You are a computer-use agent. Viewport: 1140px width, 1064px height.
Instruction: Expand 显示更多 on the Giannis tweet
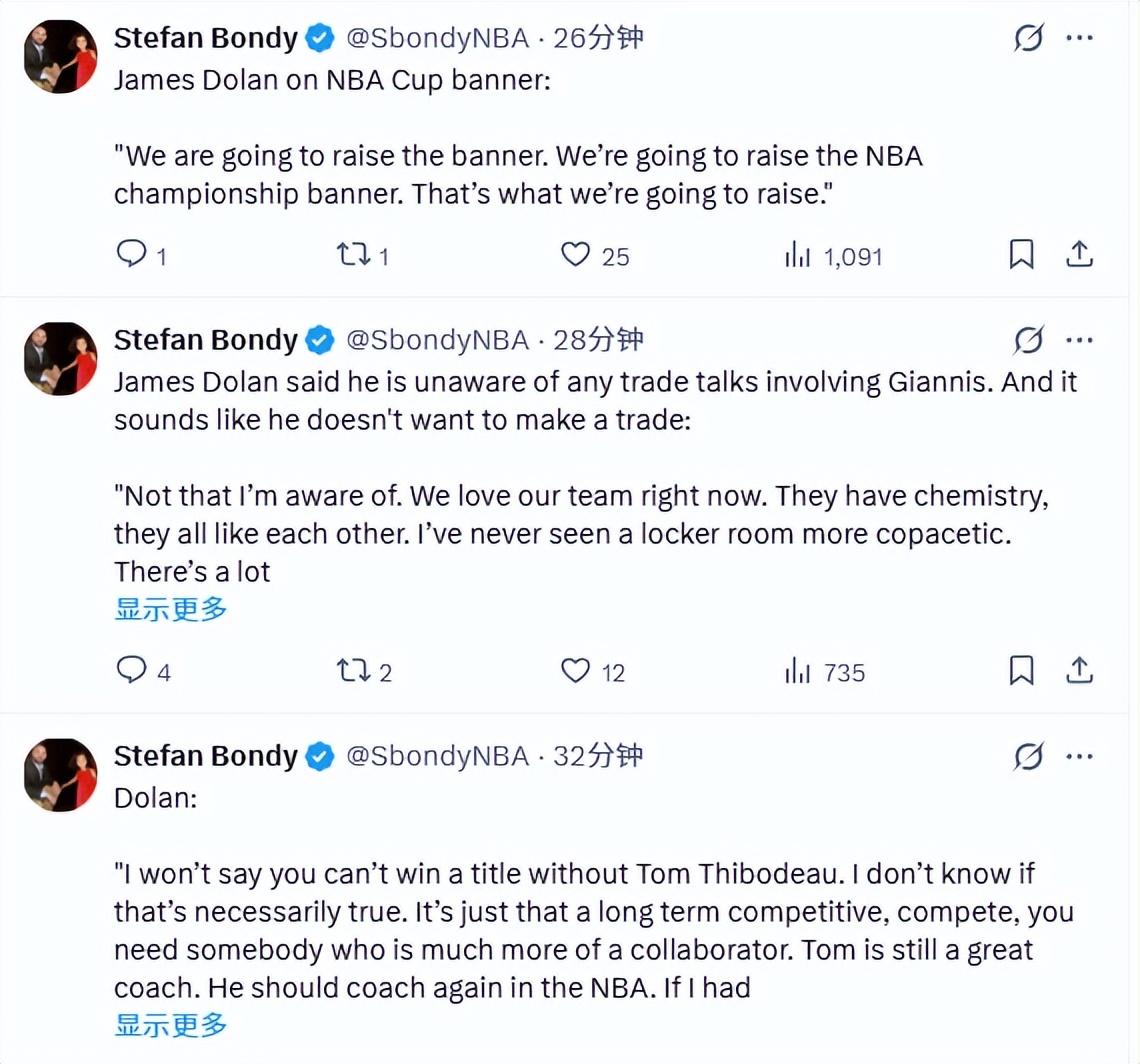pos(171,608)
